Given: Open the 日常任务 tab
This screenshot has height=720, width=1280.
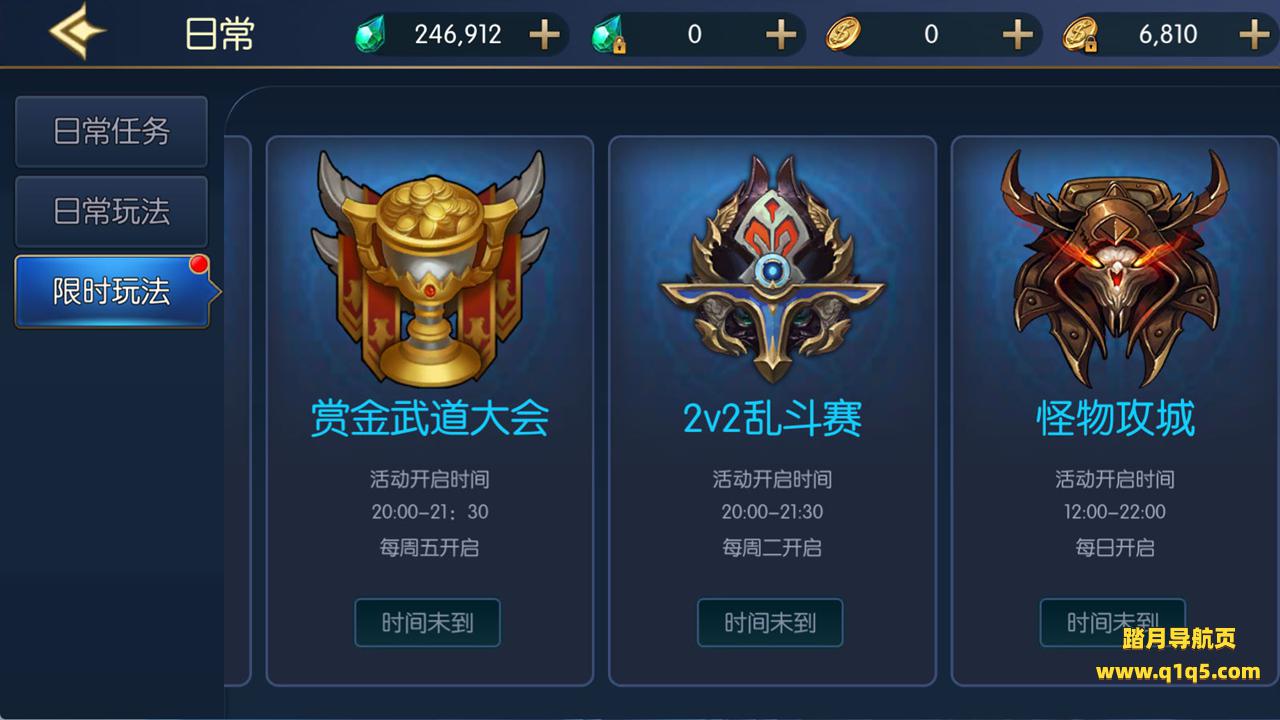Looking at the screenshot, I should click(111, 131).
